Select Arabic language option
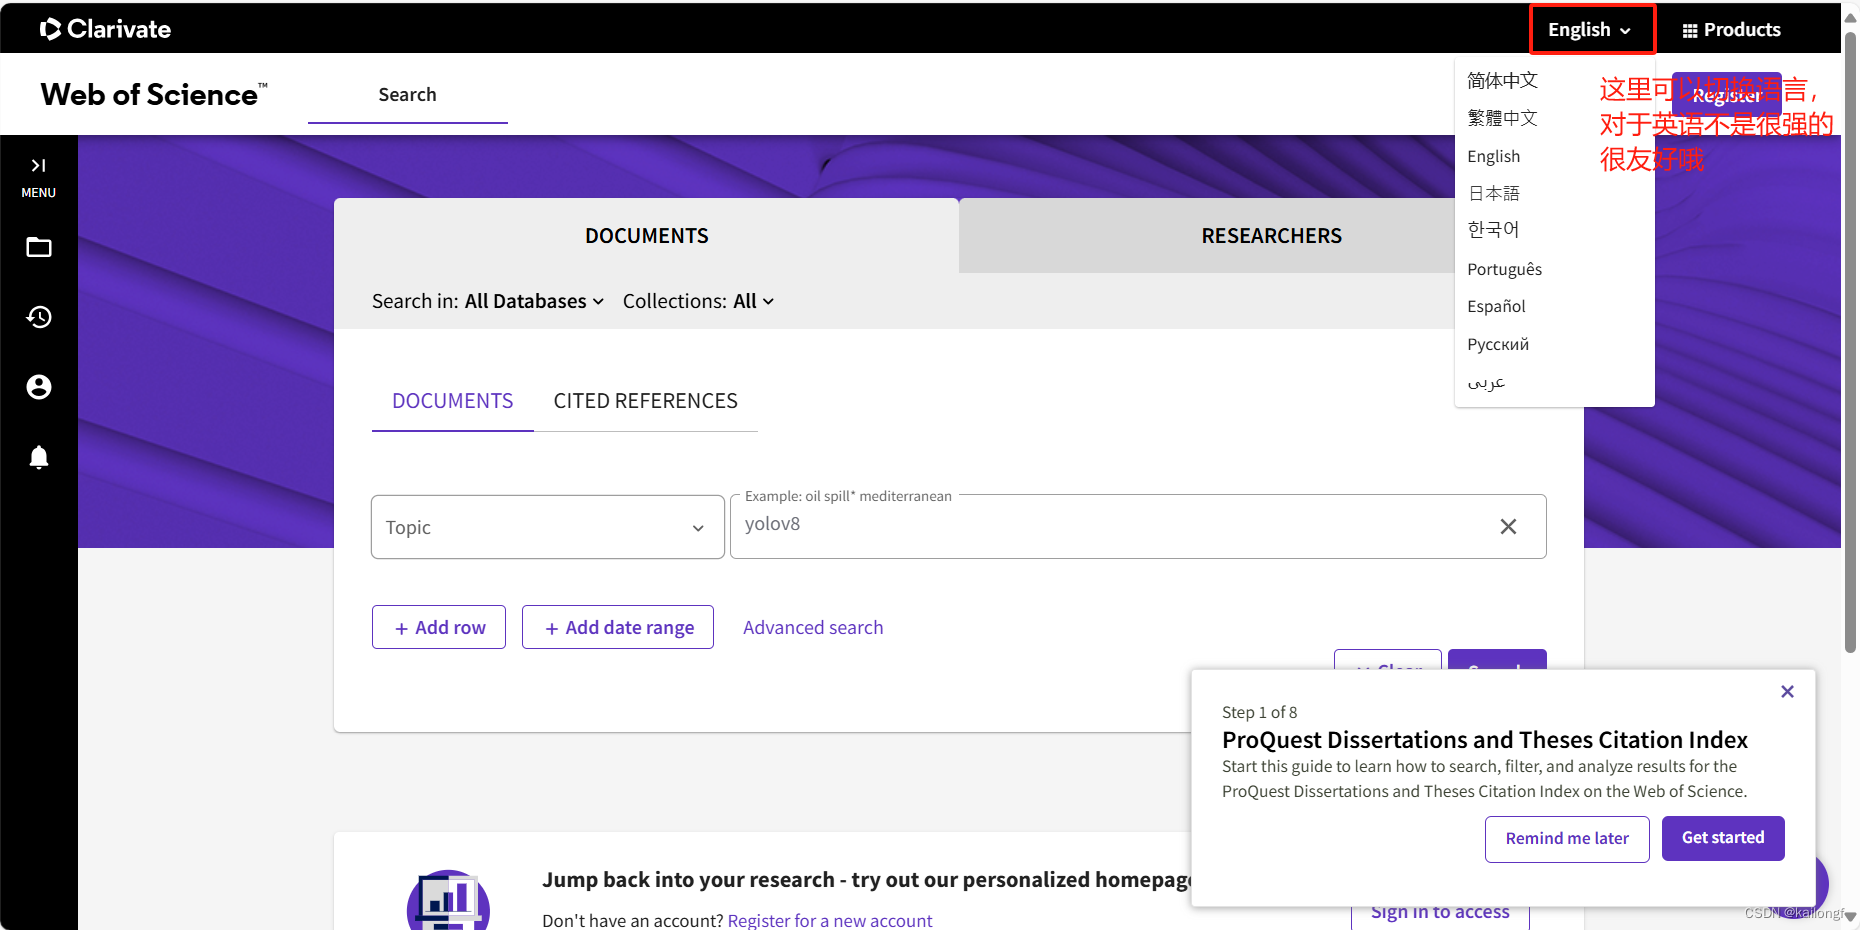This screenshot has height=930, width=1860. point(1486,382)
